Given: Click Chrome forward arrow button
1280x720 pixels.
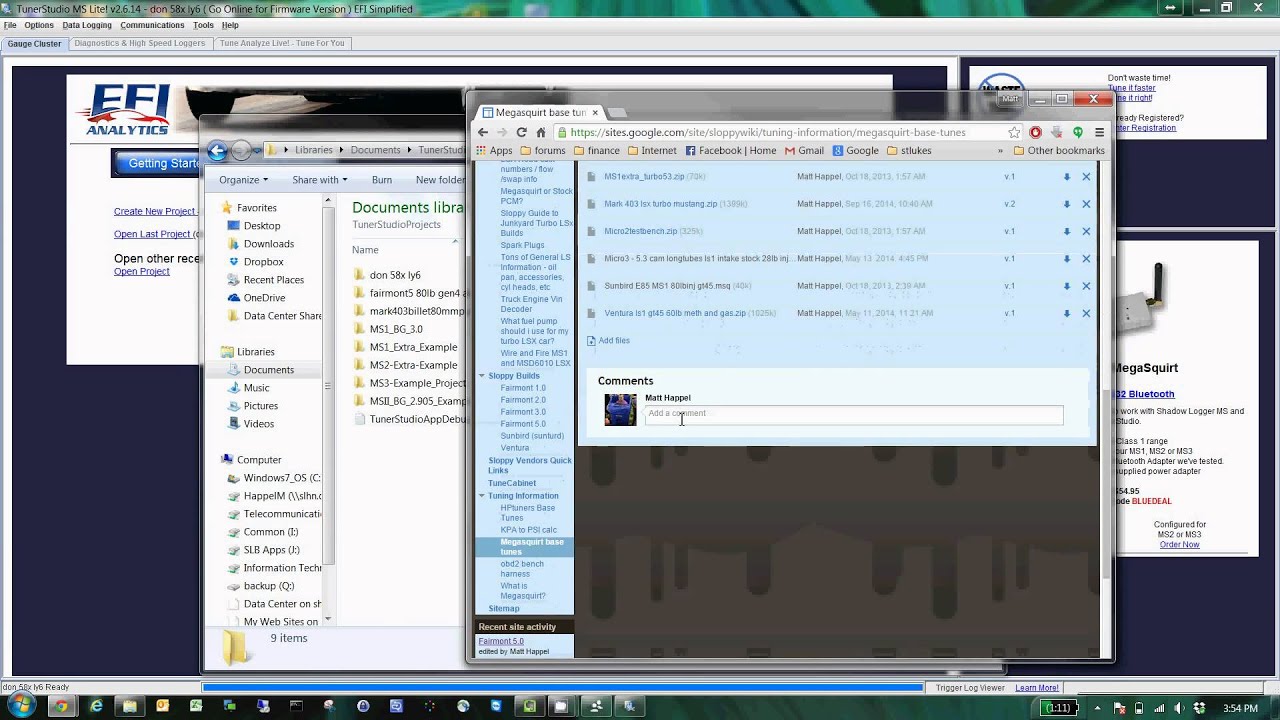Looking at the screenshot, I should point(502,132).
